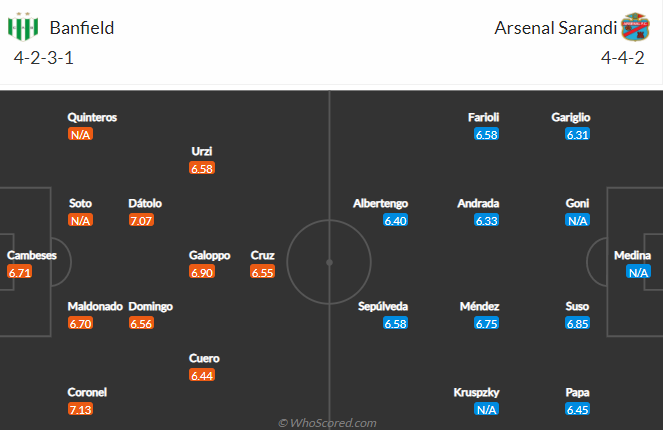
Task: Click the Banfield club crest icon
Action: (23, 27)
